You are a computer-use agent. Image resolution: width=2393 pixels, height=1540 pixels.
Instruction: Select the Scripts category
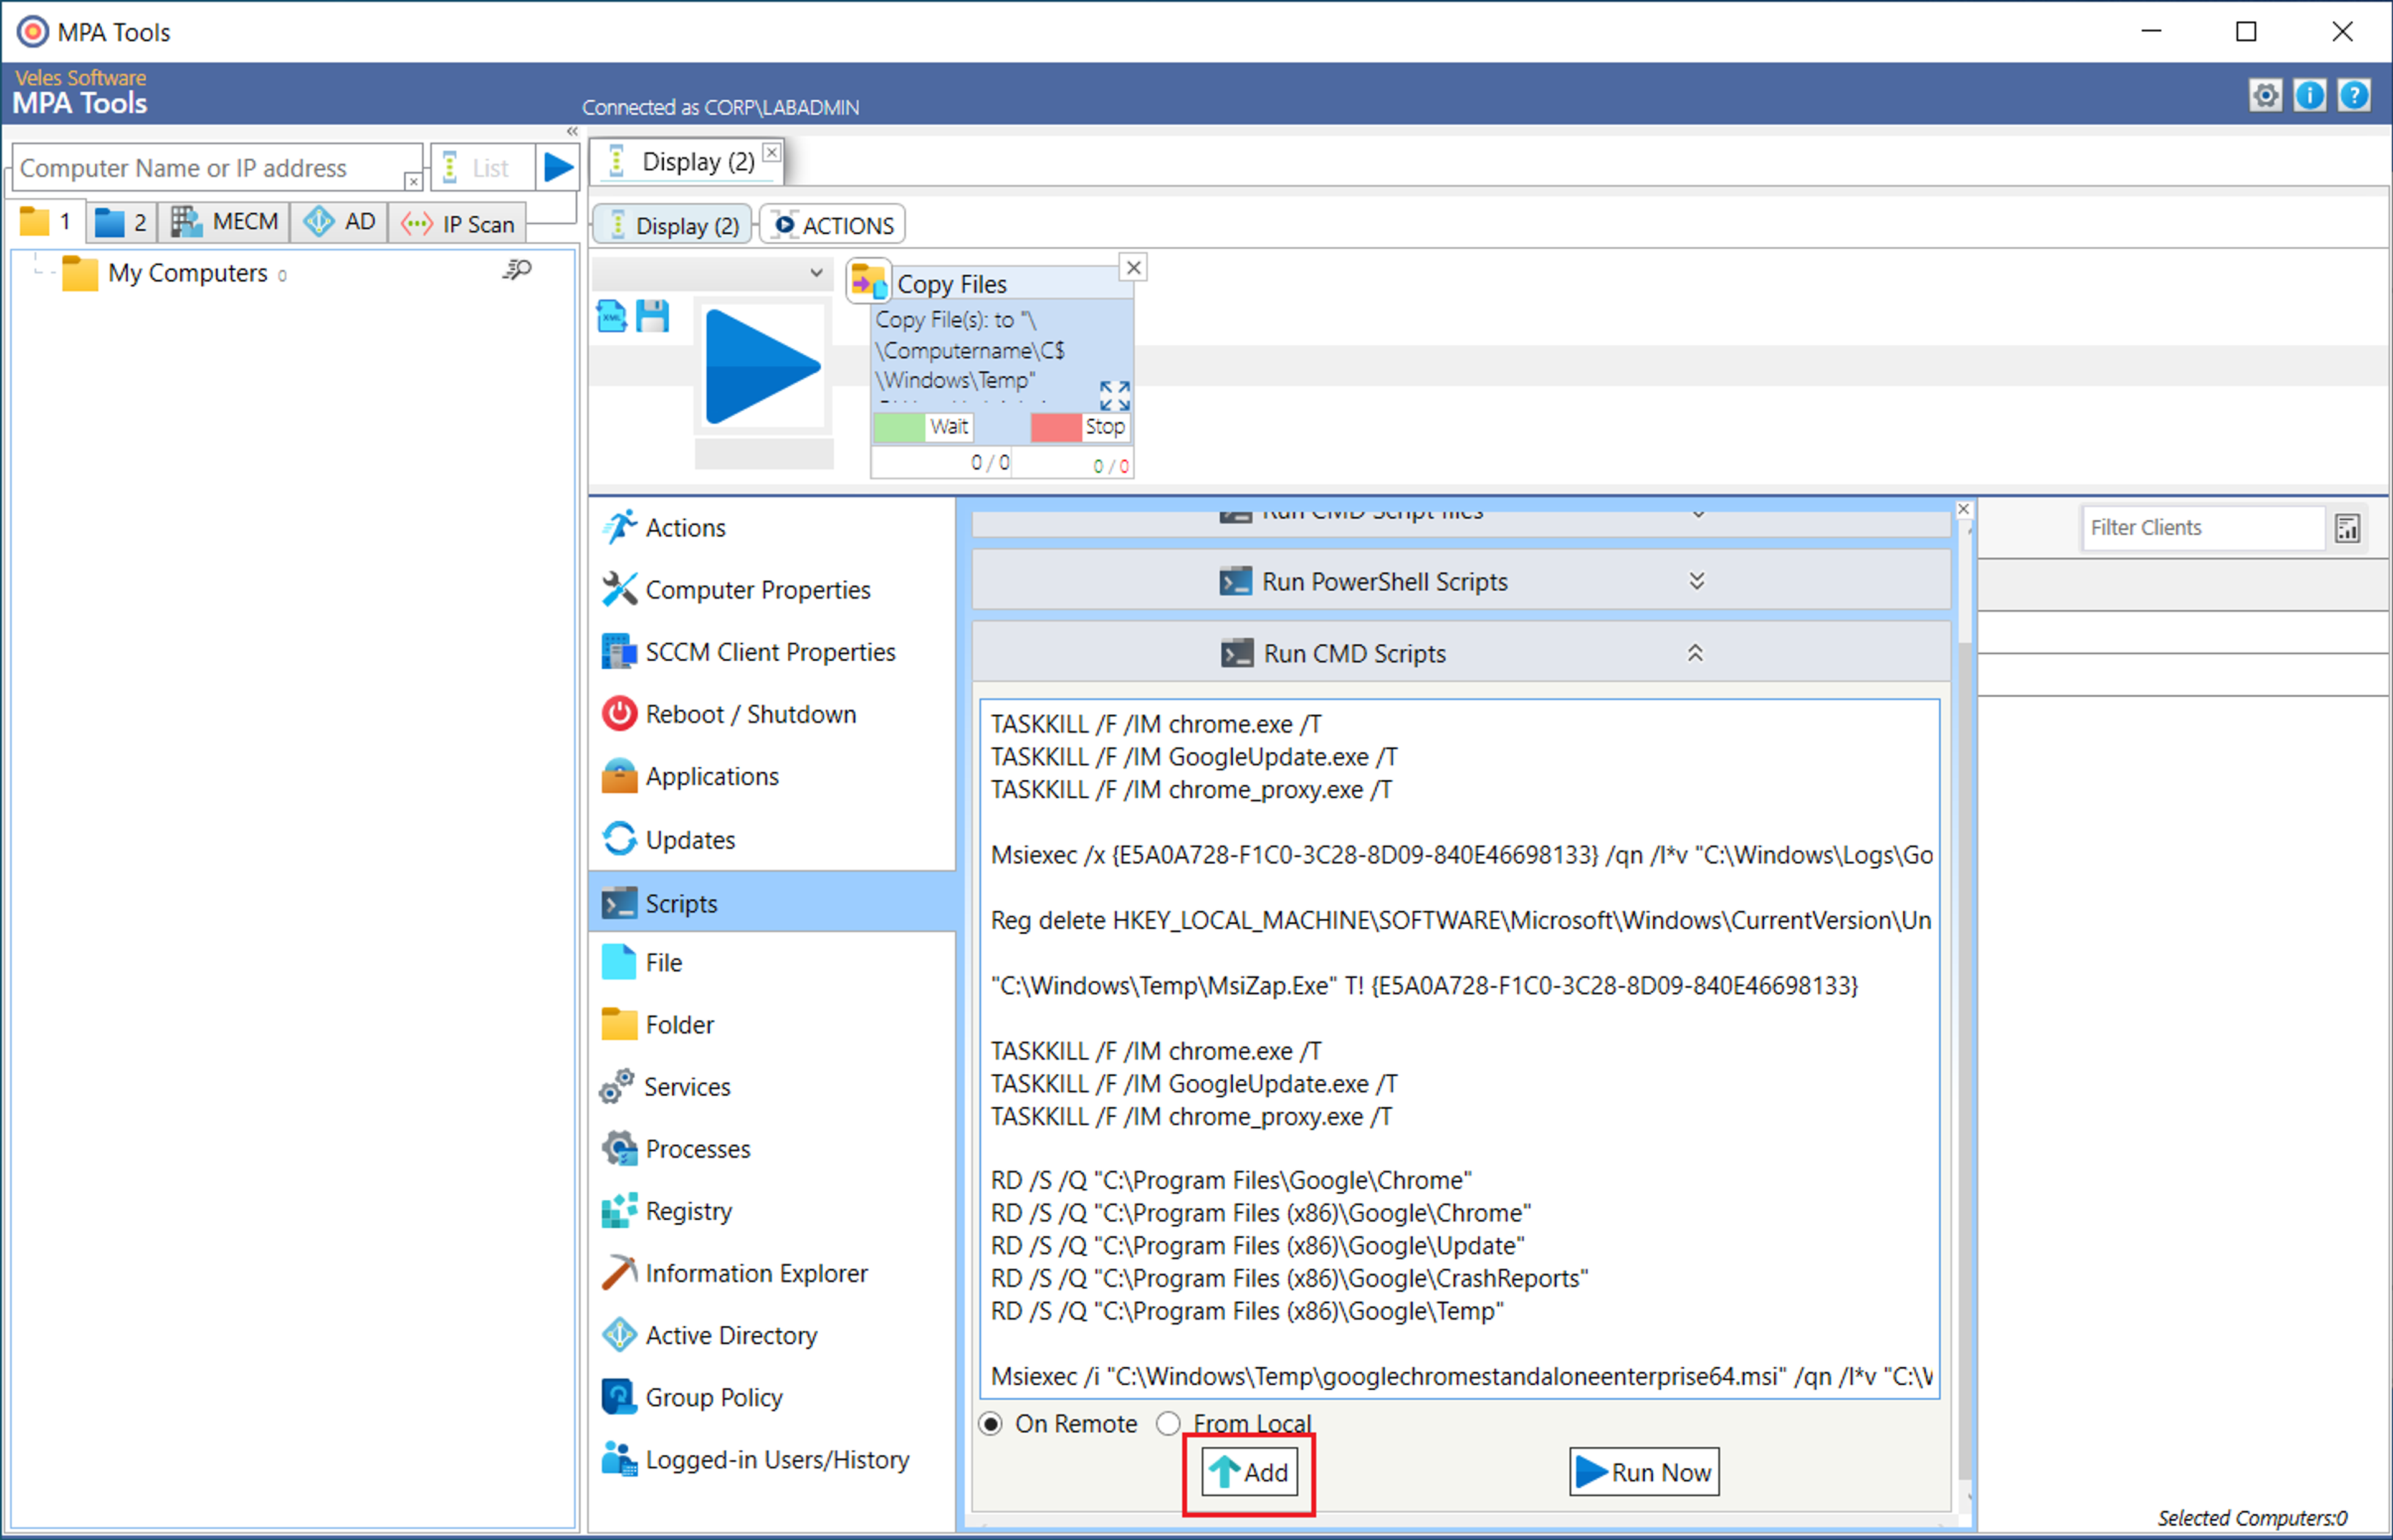[772, 902]
